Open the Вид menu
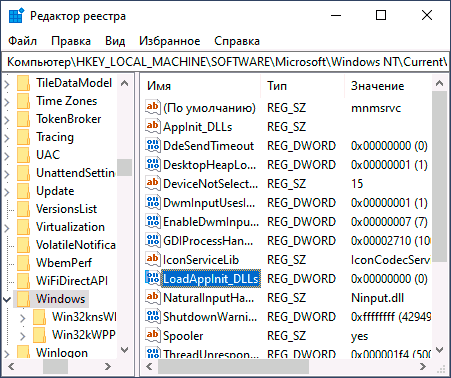The width and height of the screenshot is (451, 378). pos(115,41)
